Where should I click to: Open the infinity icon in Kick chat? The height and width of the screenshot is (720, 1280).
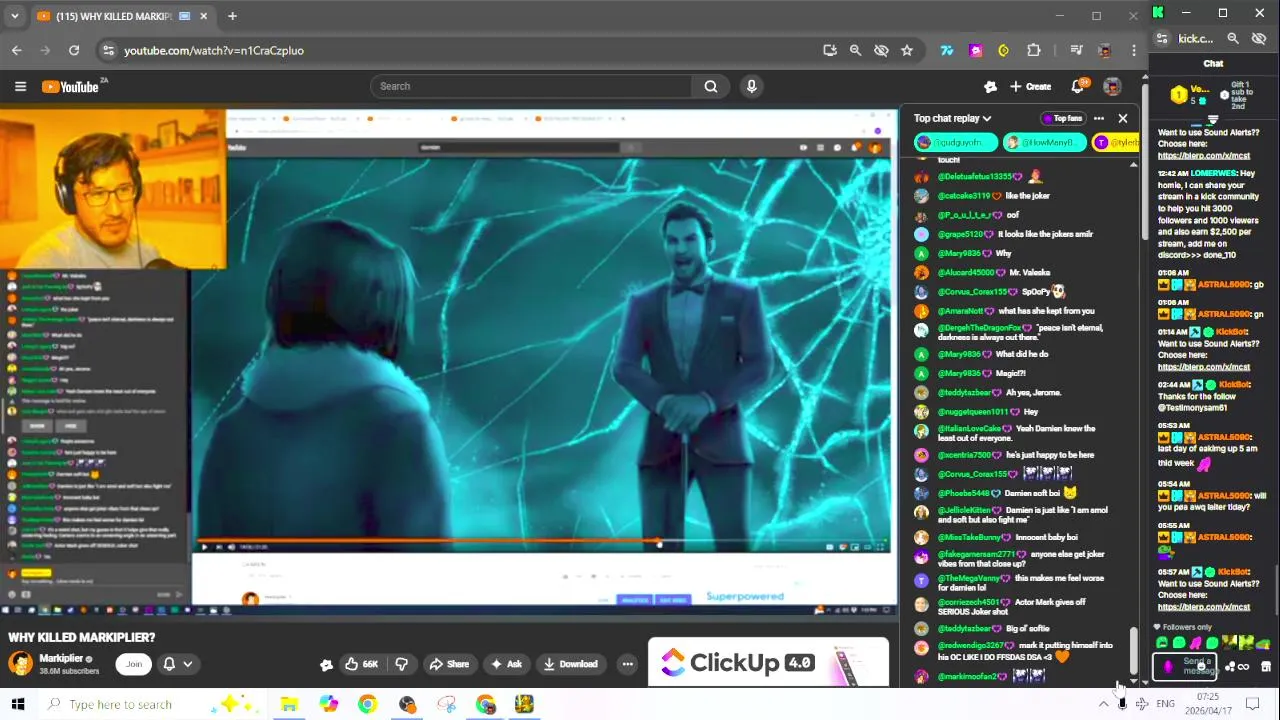[1243, 667]
